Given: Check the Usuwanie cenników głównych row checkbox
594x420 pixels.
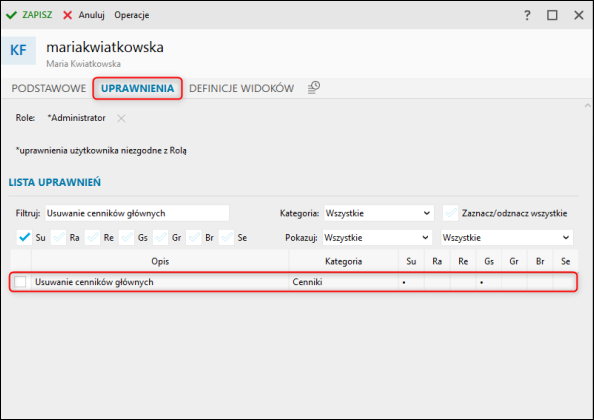Looking at the screenshot, I should [20, 282].
